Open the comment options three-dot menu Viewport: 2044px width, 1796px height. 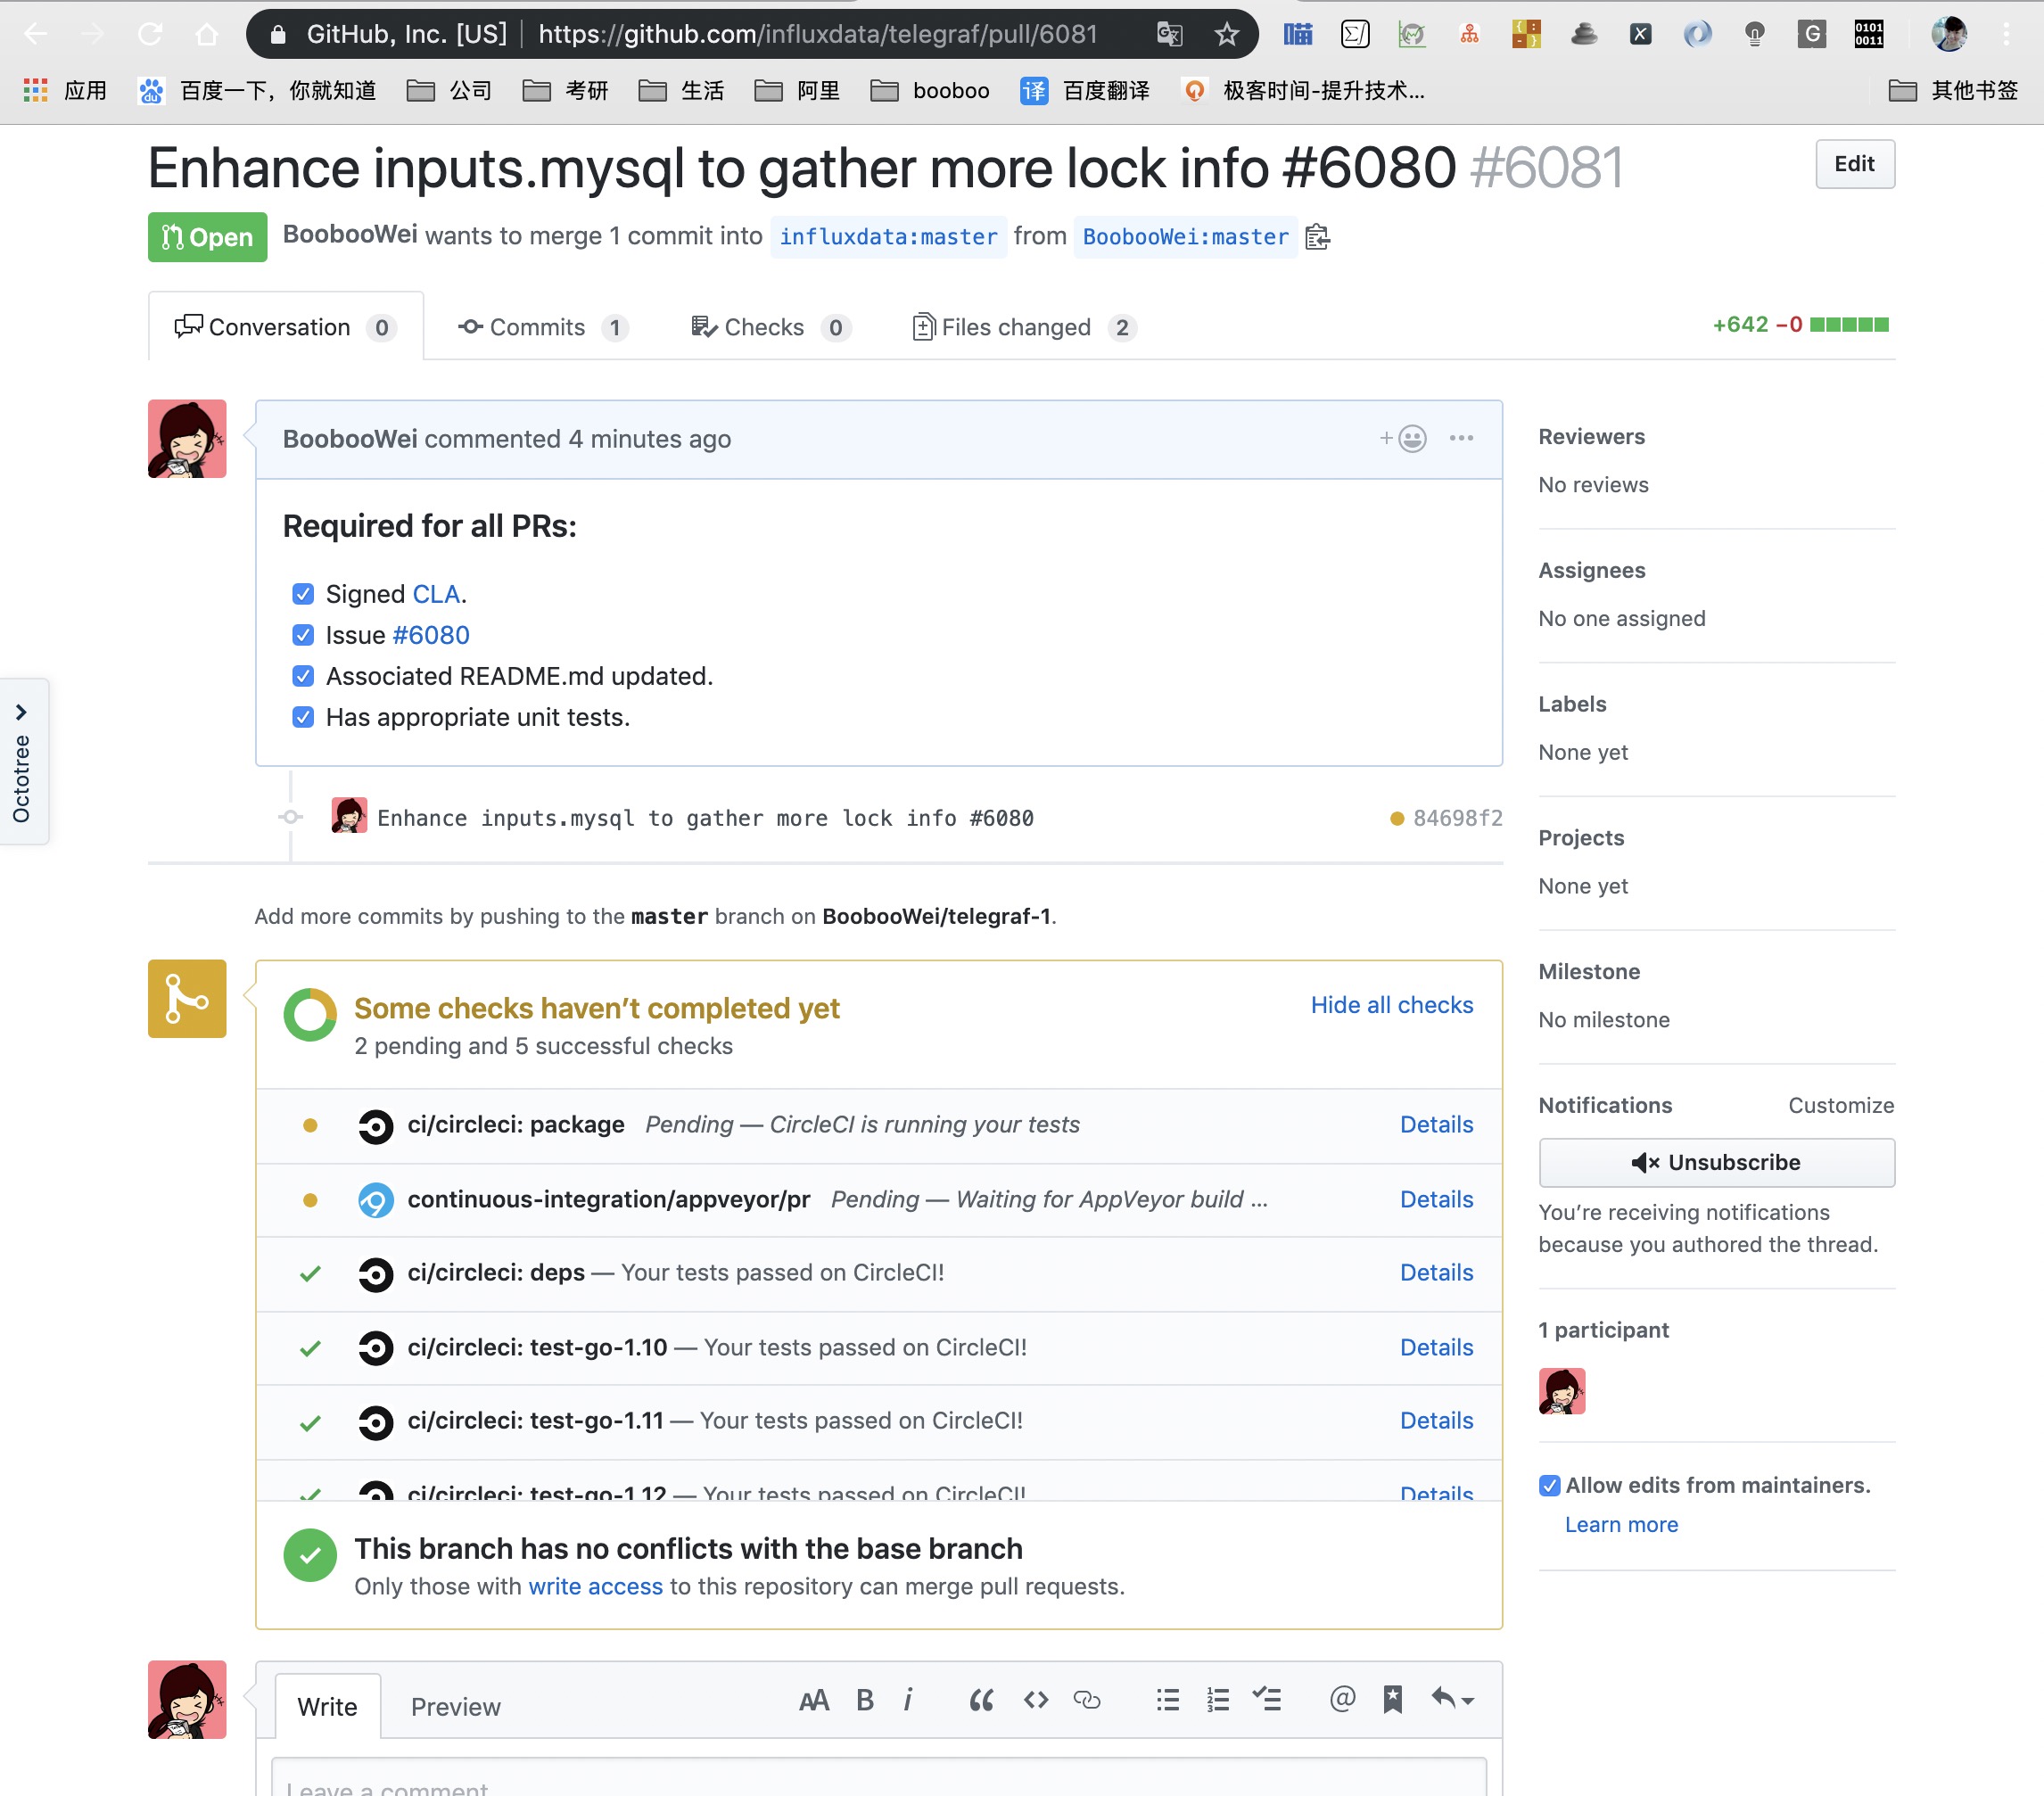coord(1461,438)
